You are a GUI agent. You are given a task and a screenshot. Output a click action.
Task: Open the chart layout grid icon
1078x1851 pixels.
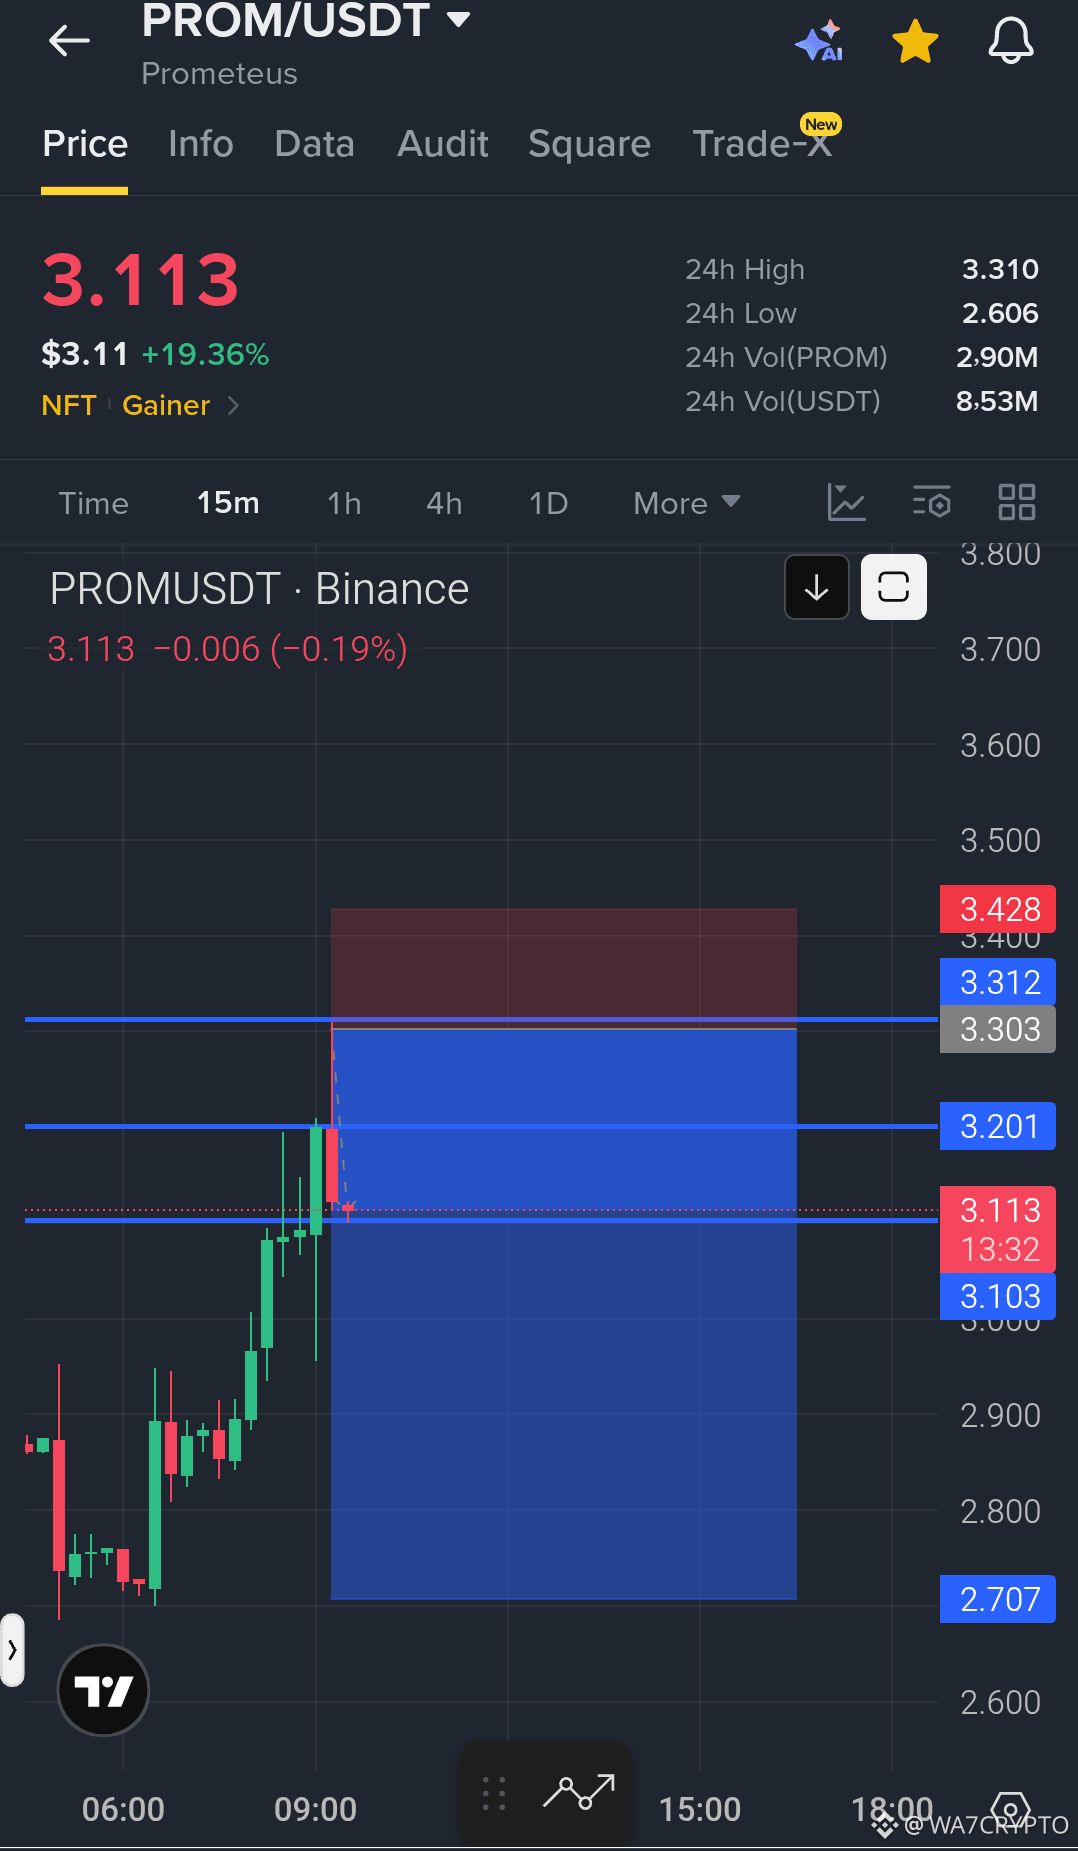tap(1017, 502)
